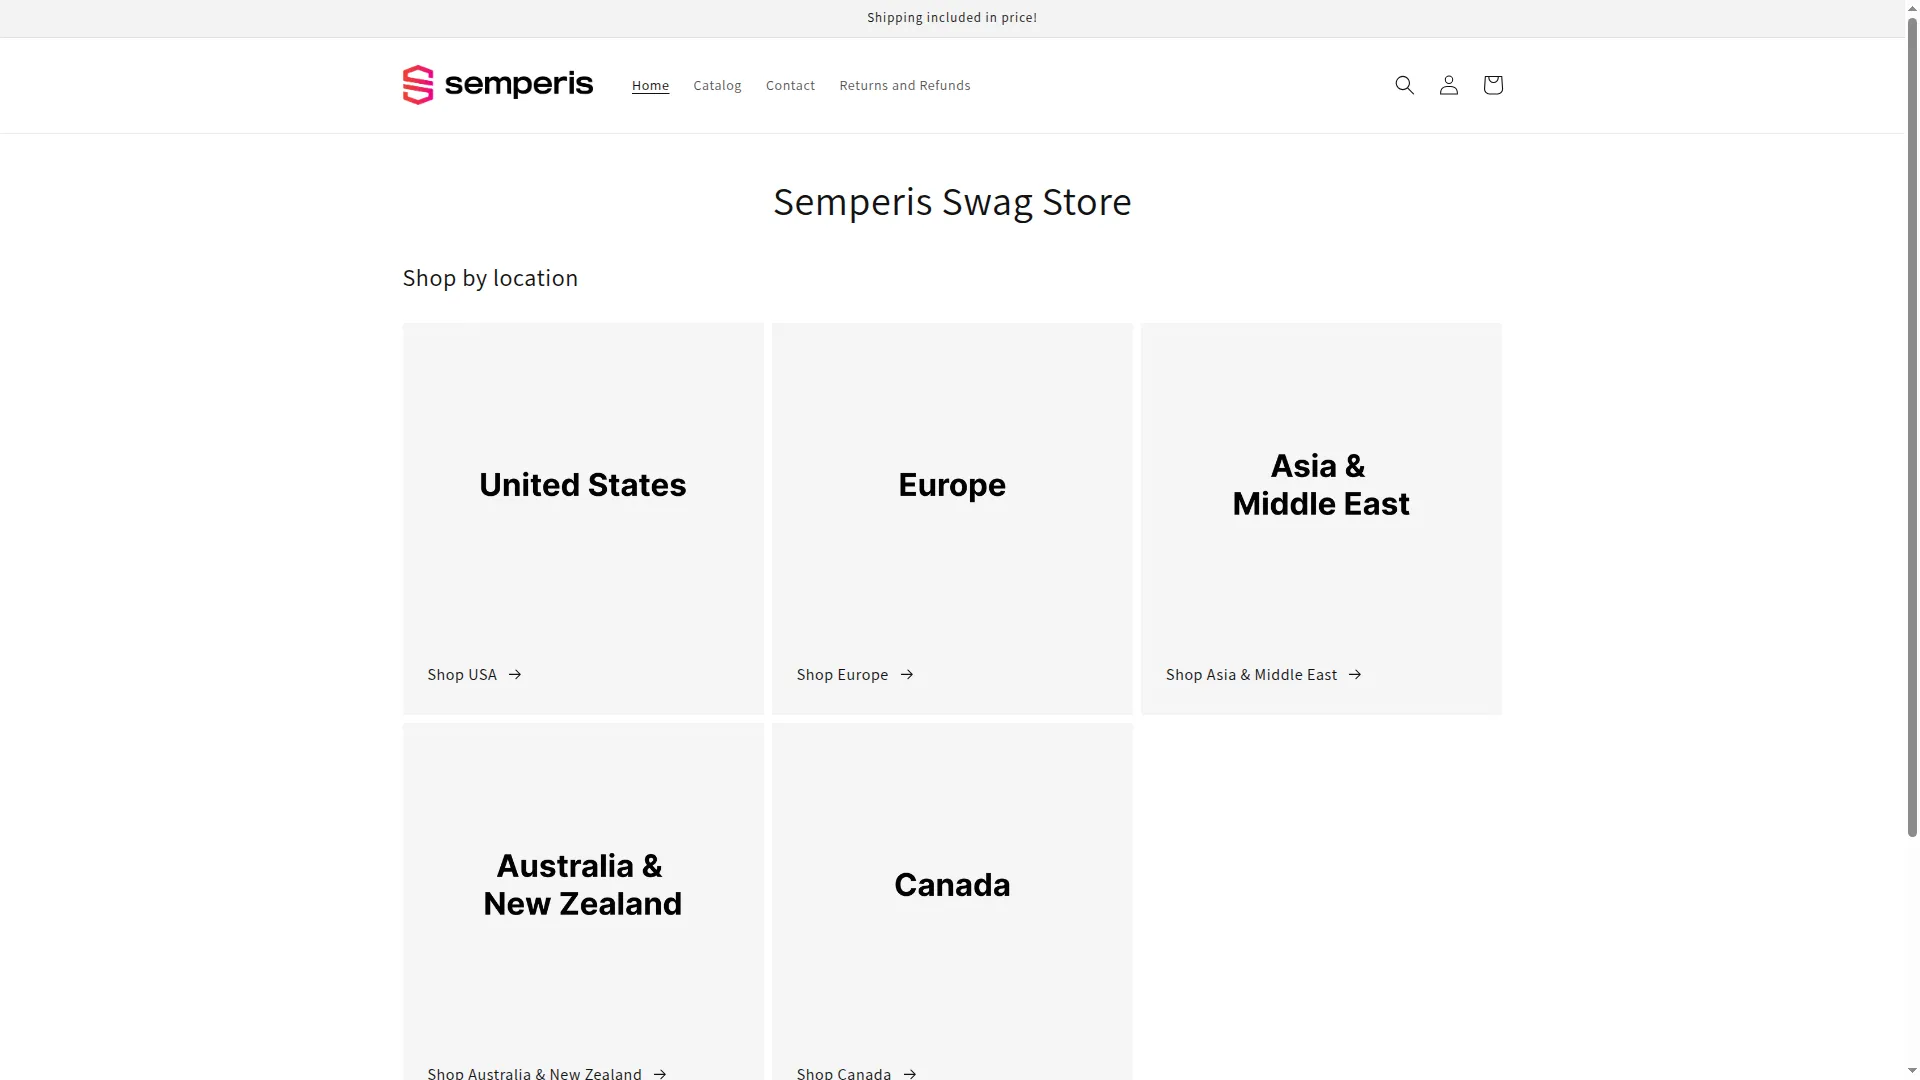This screenshot has width=1920, height=1080.
Task: Open the Contact menu item
Action: (x=790, y=85)
